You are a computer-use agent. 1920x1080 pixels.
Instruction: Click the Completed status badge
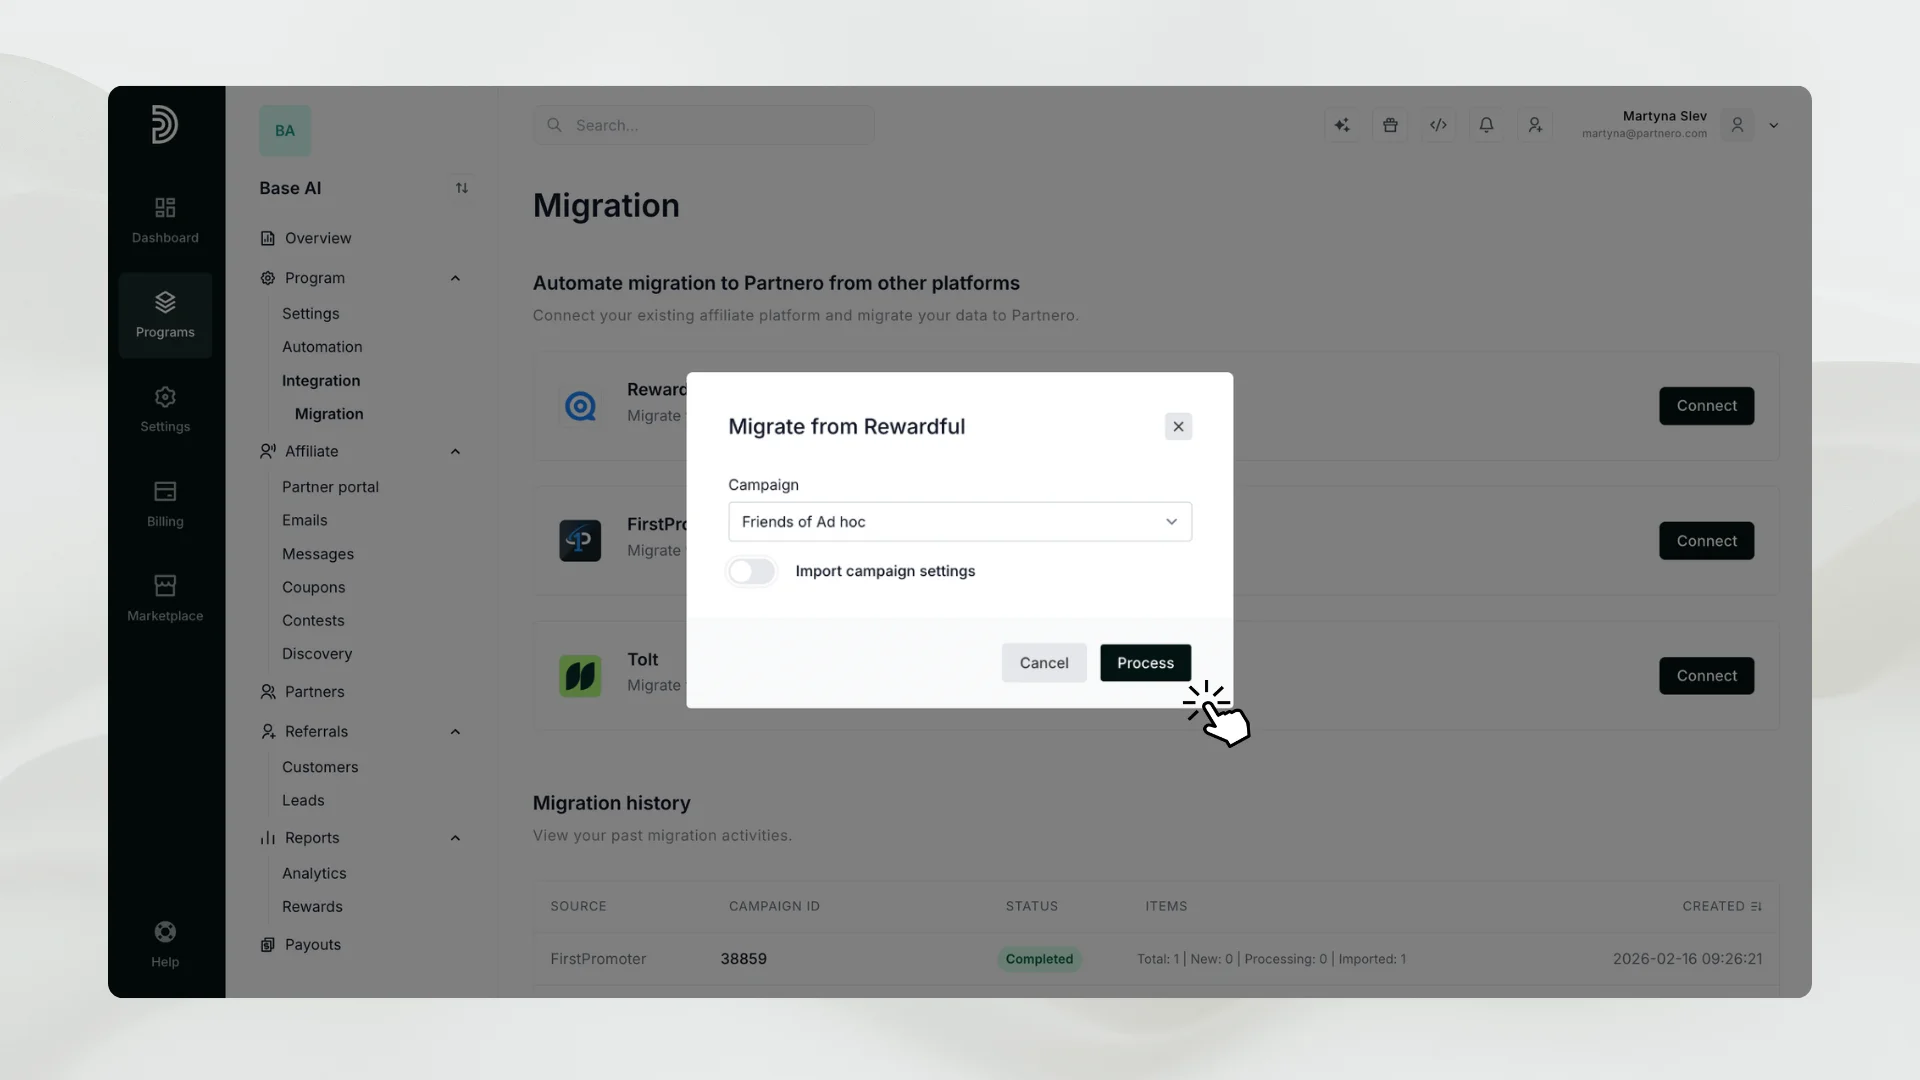[x=1039, y=959]
